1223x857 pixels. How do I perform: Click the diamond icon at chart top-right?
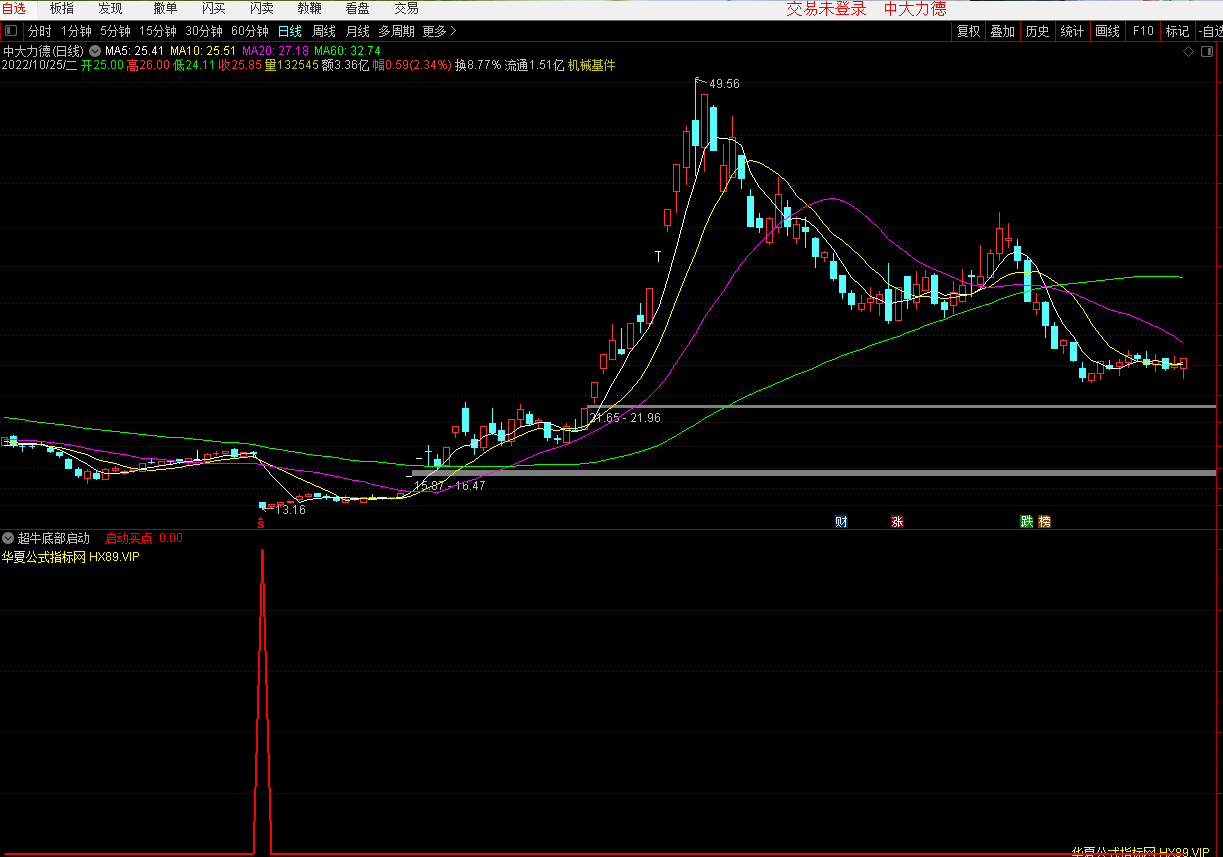[1187, 51]
